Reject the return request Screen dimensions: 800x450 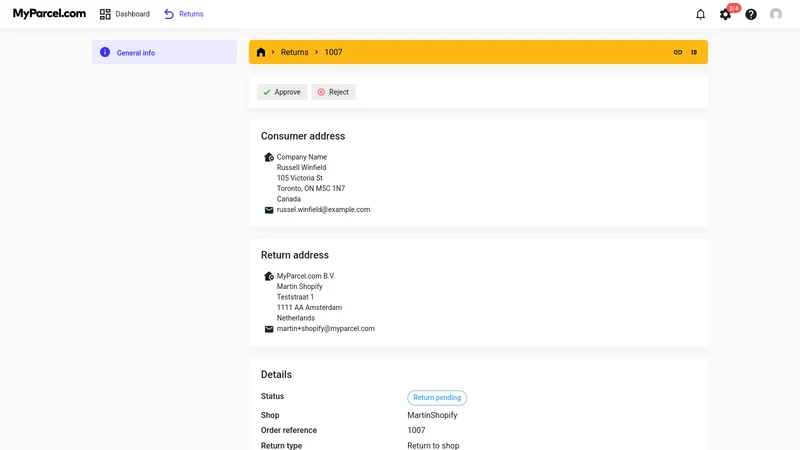tap(334, 92)
